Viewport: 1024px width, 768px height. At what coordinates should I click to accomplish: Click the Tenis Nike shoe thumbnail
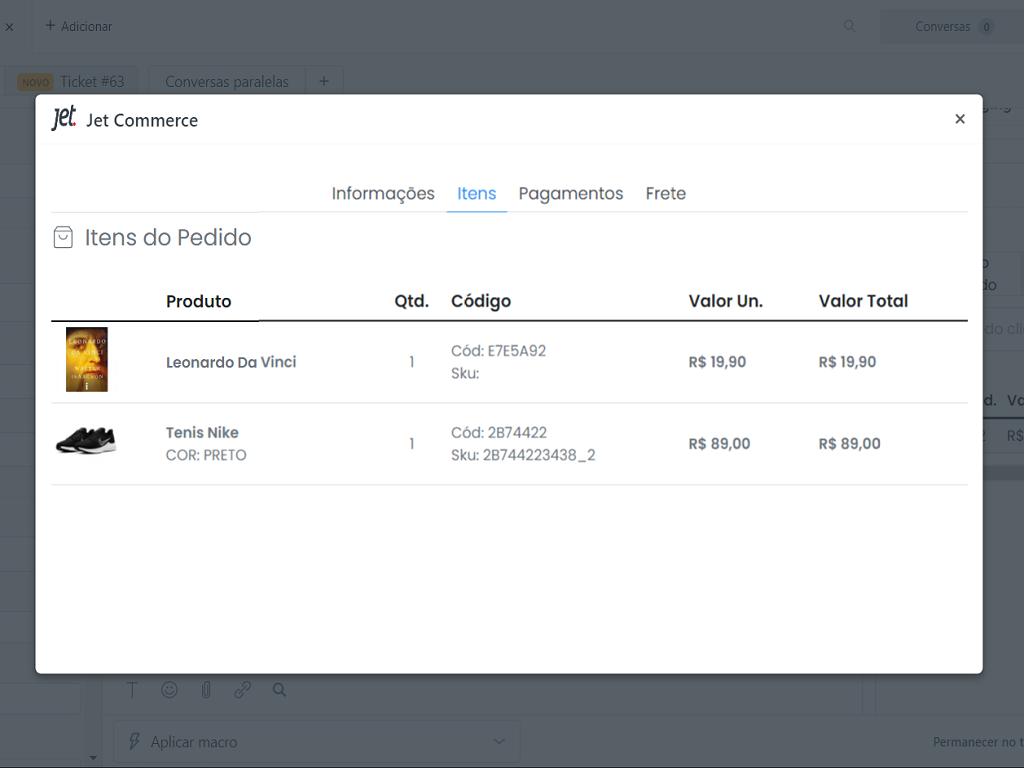(x=86, y=440)
